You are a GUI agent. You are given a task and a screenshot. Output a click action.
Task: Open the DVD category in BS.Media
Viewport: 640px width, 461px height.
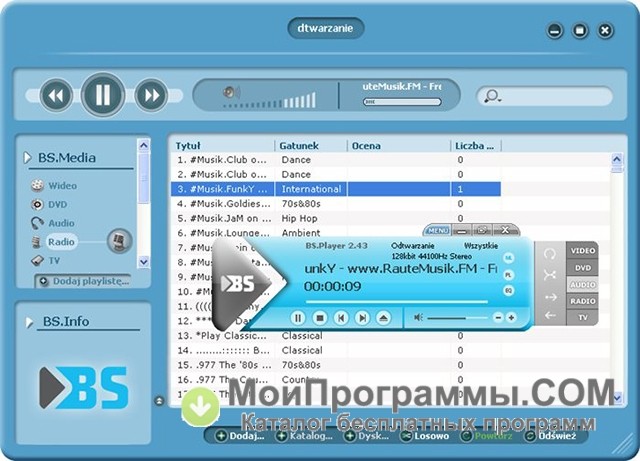tap(58, 205)
